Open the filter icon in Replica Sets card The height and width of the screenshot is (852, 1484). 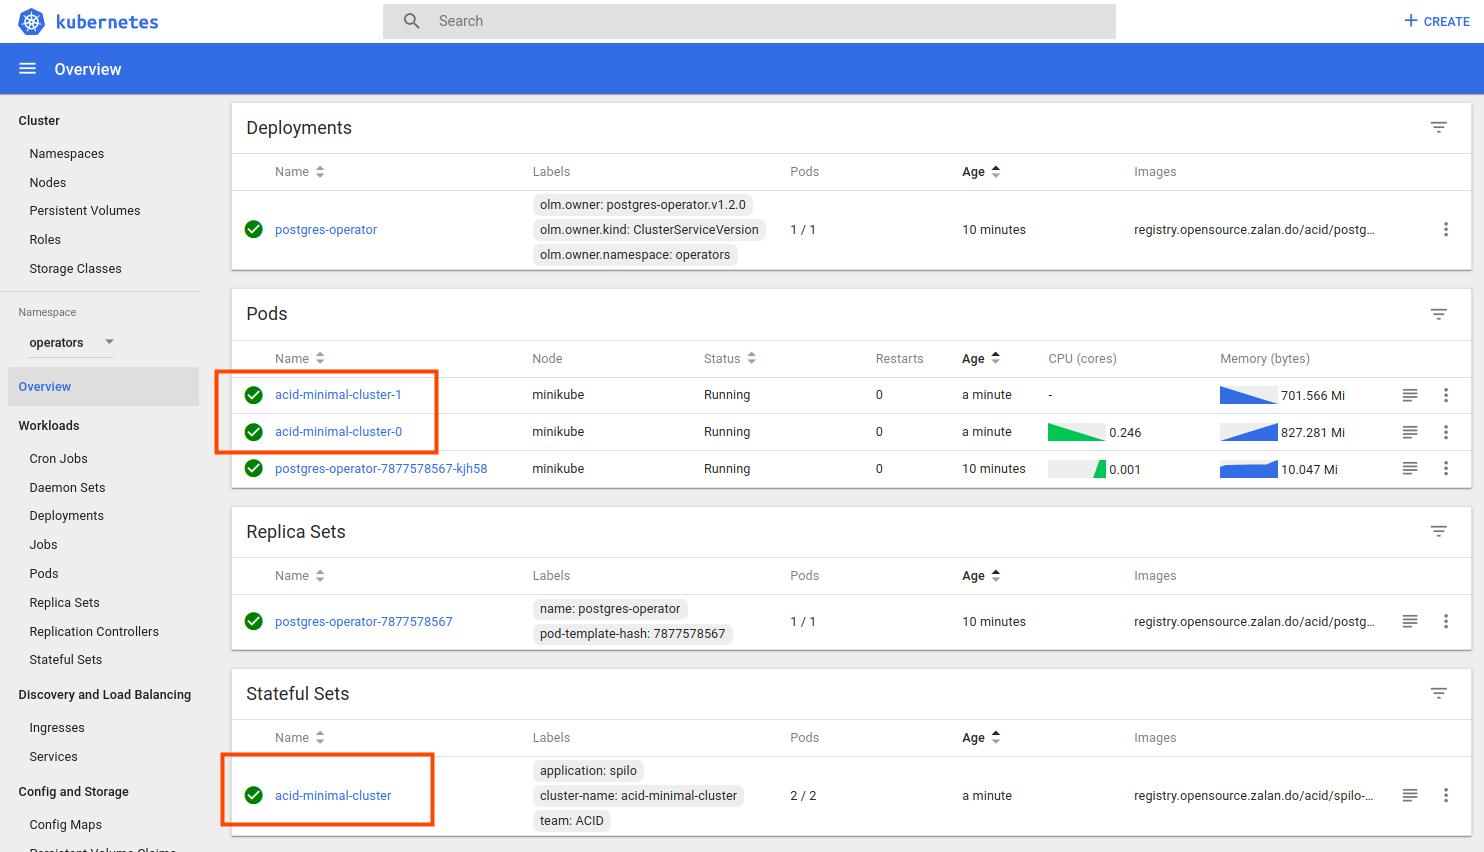1439,531
